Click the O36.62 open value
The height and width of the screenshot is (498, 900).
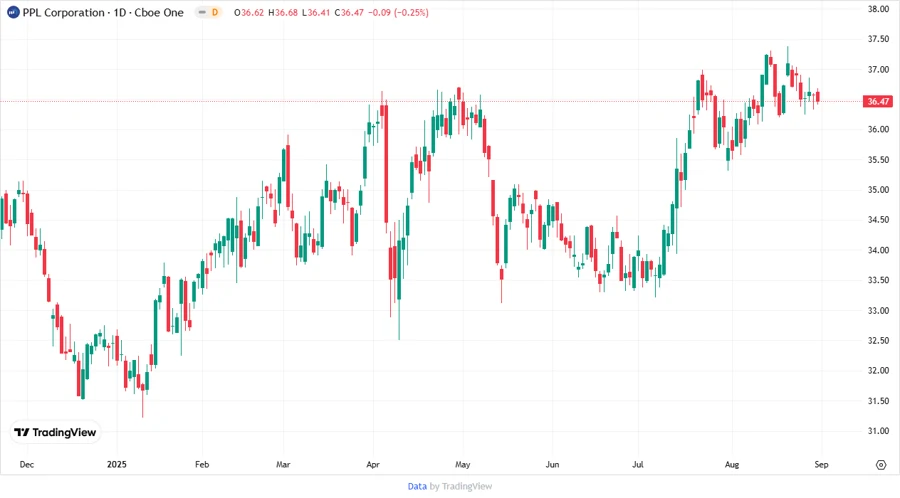coord(249,13)
